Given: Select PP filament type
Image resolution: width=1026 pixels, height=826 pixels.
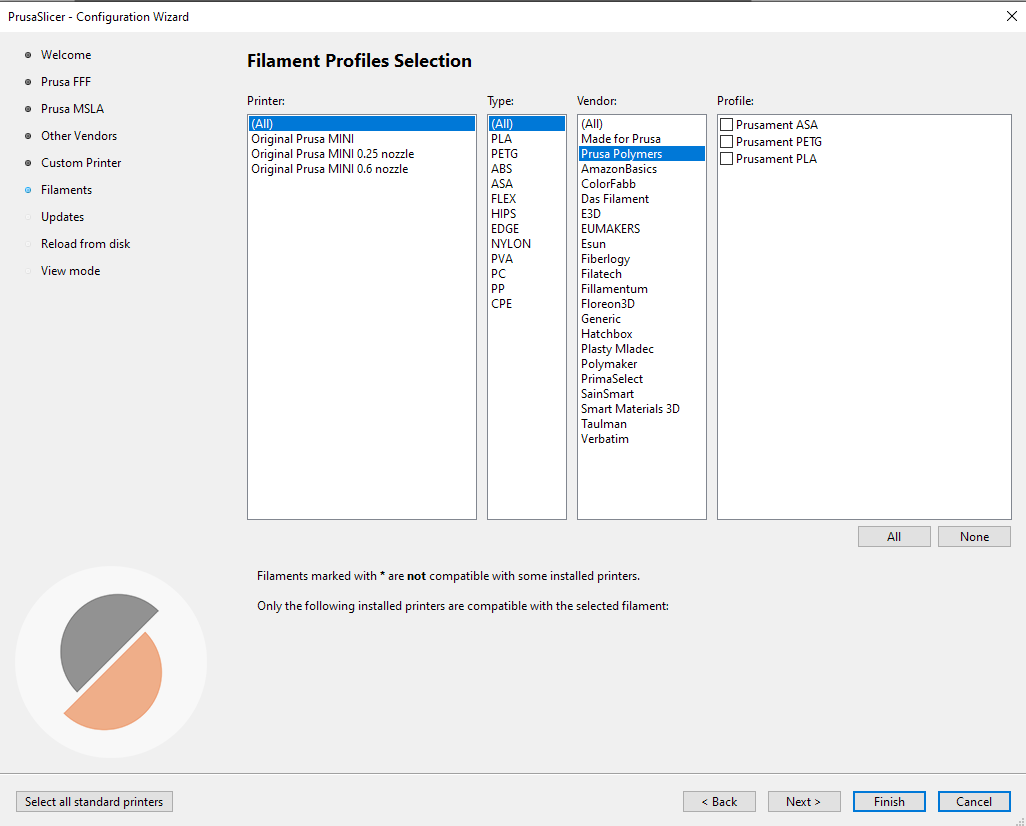Looking at the screenshot, I should coord(527,289).
